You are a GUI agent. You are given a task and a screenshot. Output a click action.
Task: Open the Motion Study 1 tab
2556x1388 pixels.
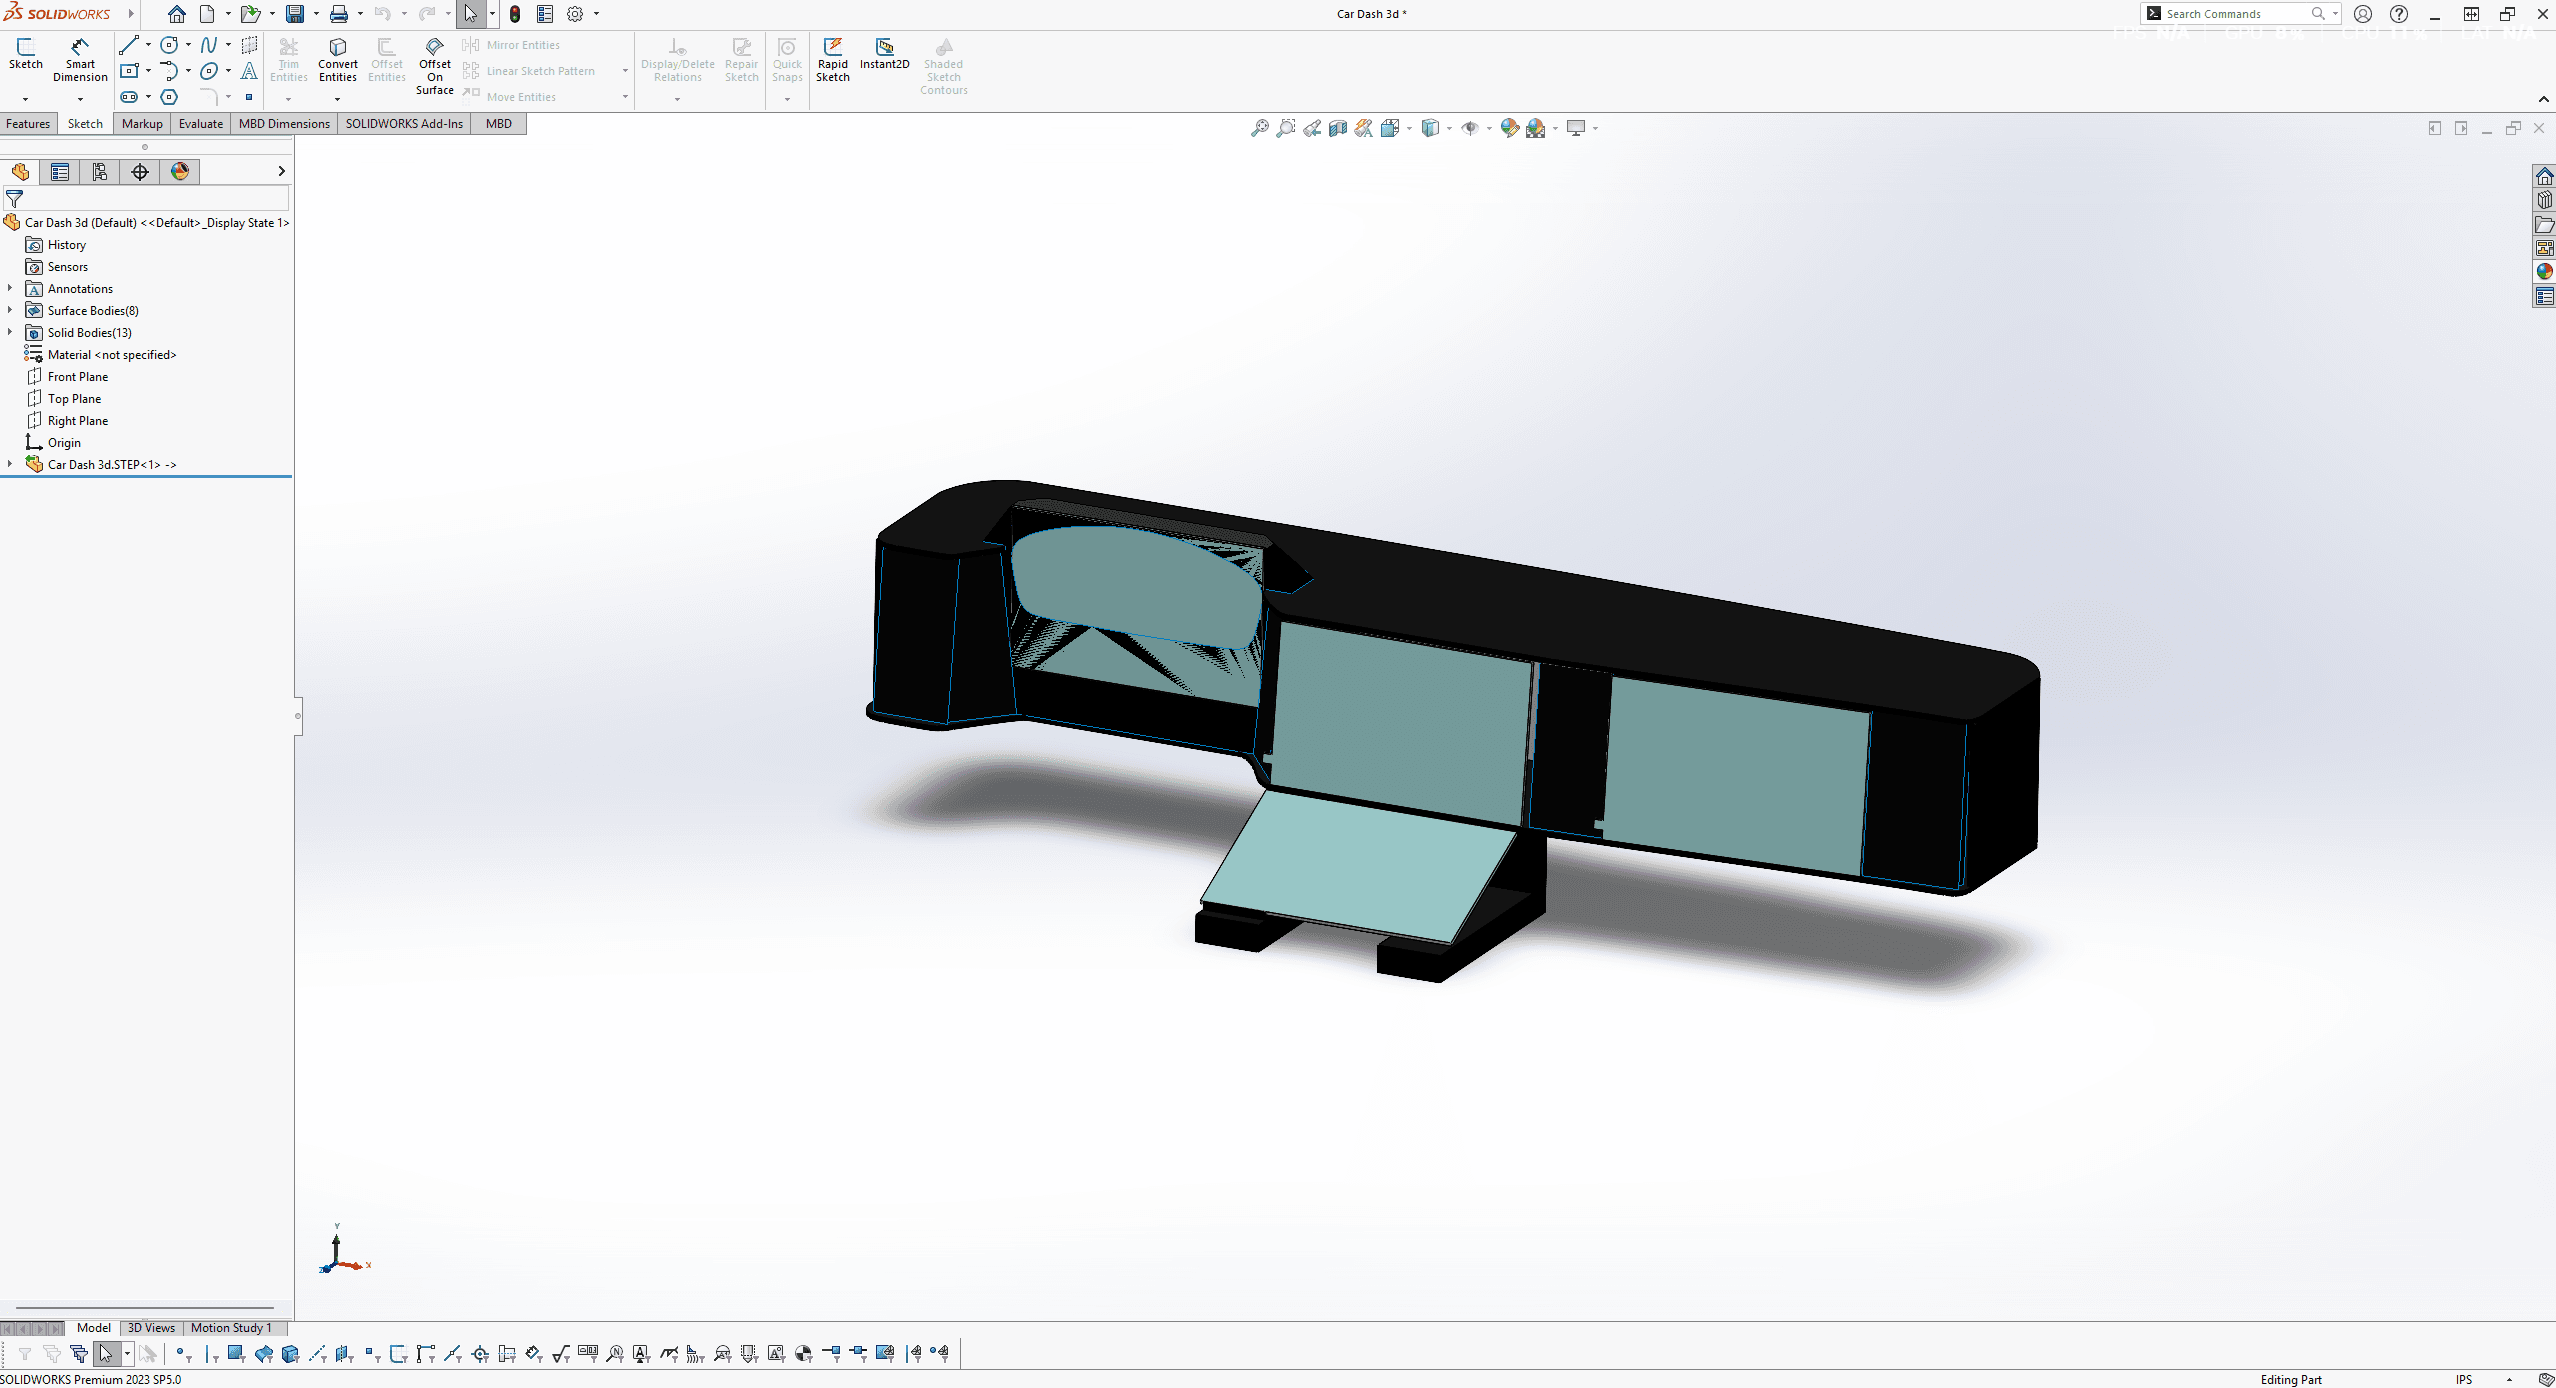point(230,1328)
